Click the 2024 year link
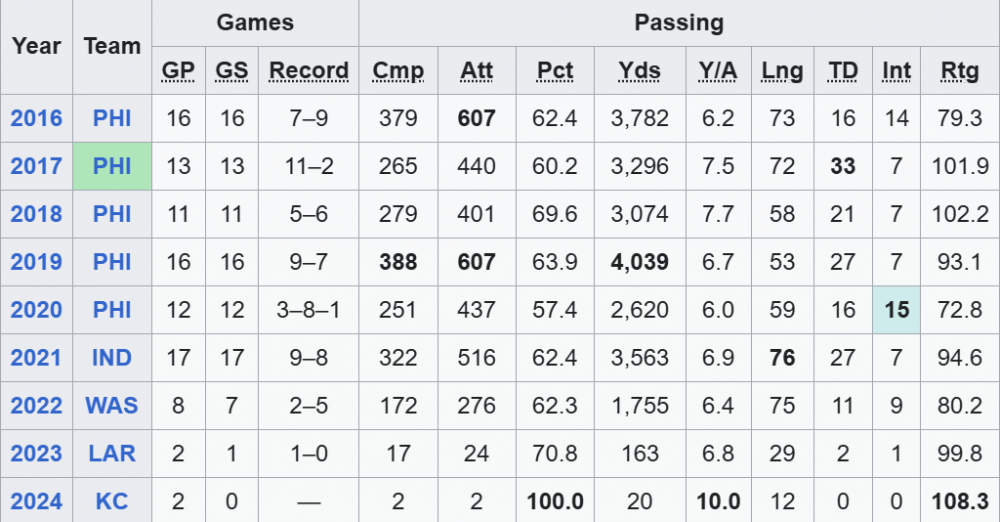1000x522 pixels. [36, 501]
